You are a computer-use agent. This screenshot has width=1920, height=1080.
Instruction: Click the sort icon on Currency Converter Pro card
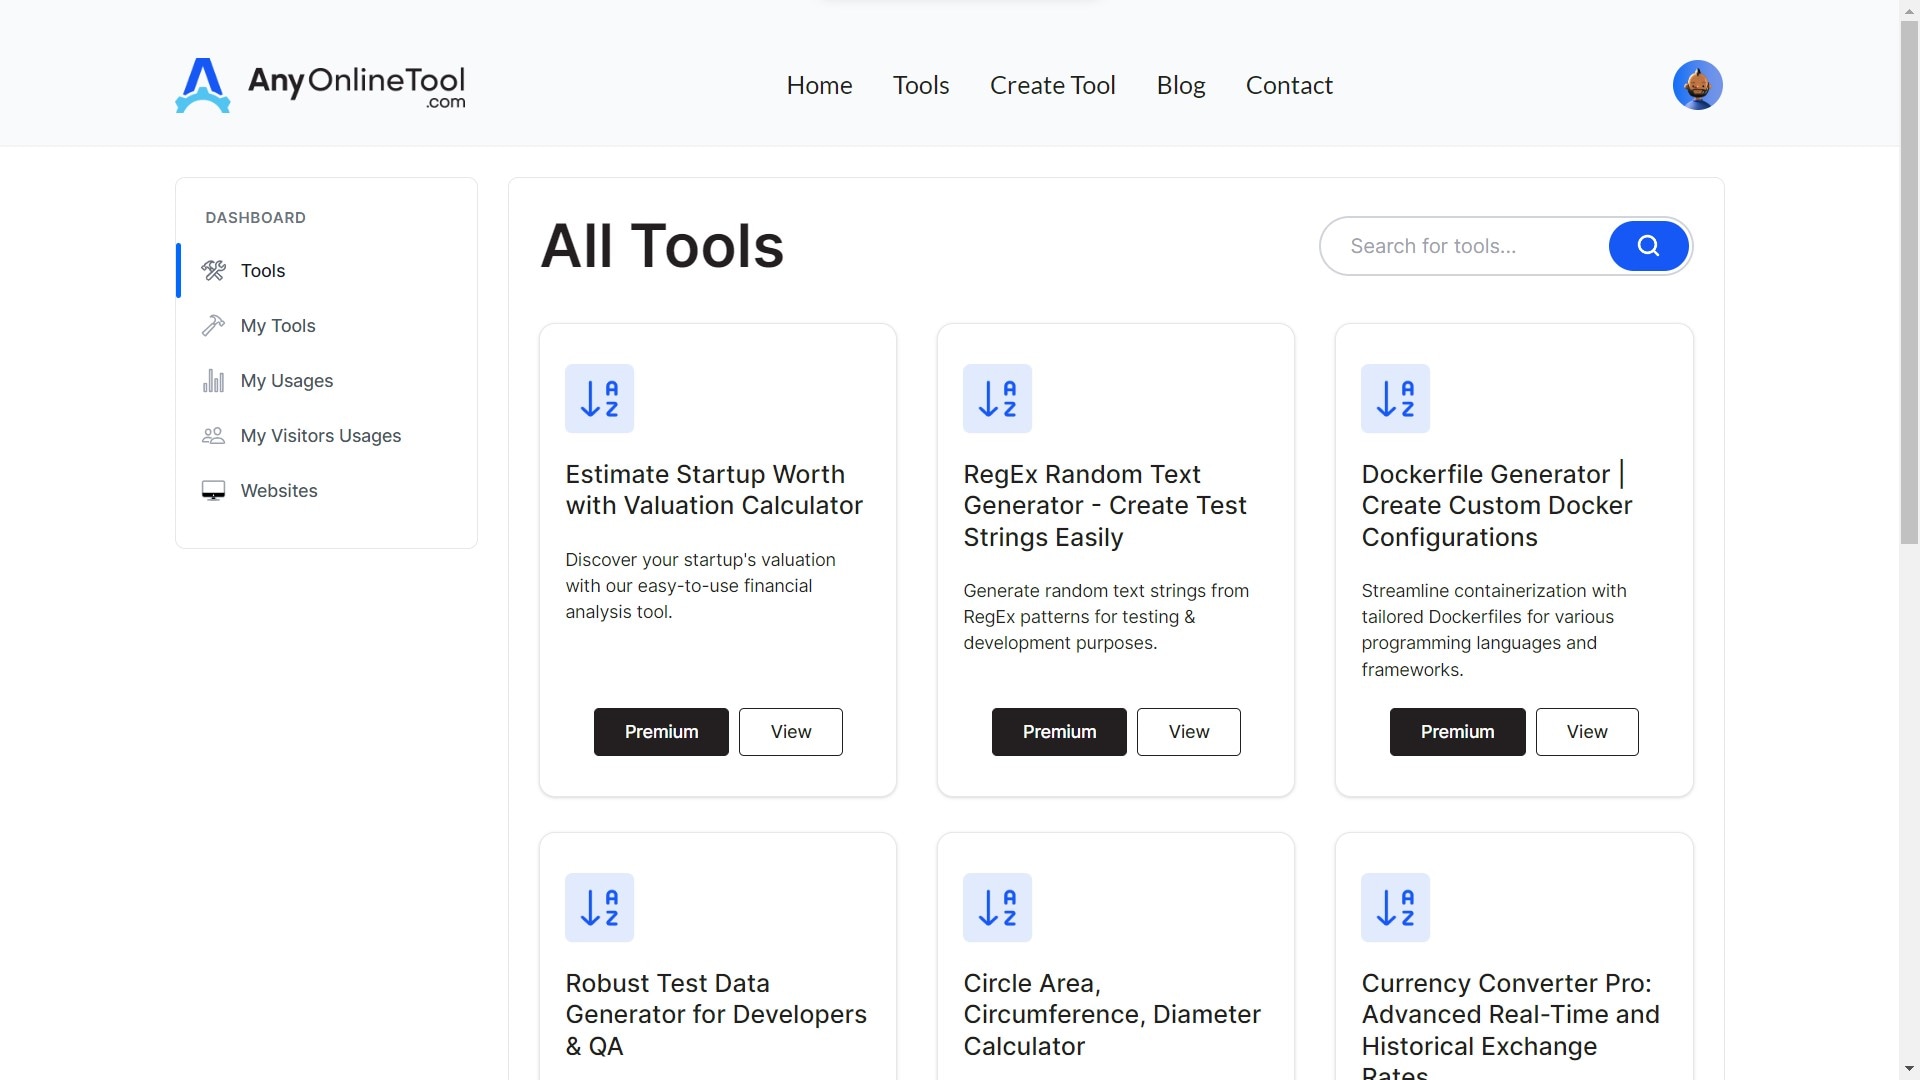click(x=1395, y=907)
